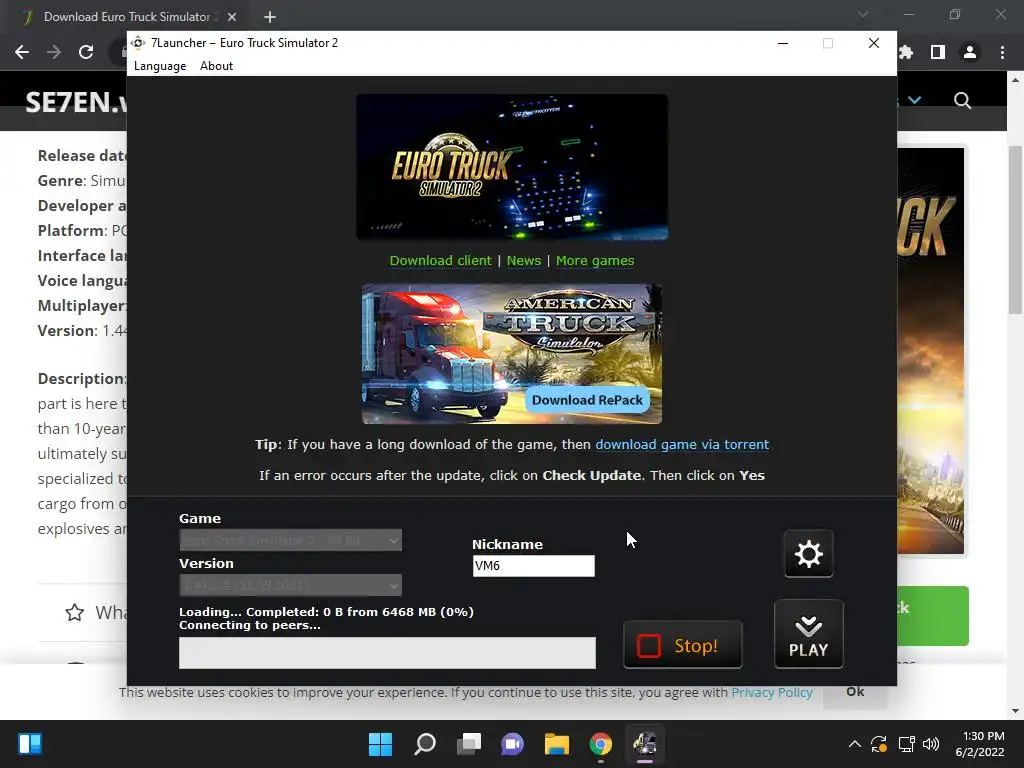This screenshot has width=1024, height=768.
Task: Expand the website header chevron dropdown
Action: [915, 101]
